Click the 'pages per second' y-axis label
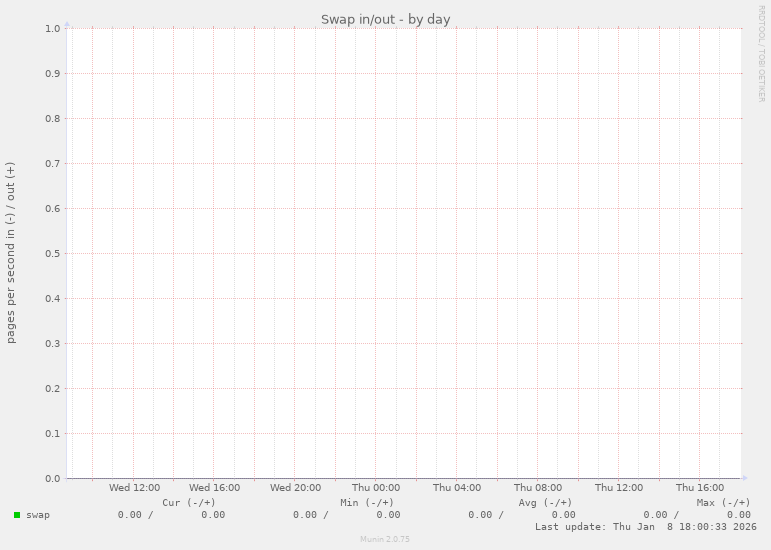Screen dimensions: 771x550 pyautogui.click(x=11, y=252)
